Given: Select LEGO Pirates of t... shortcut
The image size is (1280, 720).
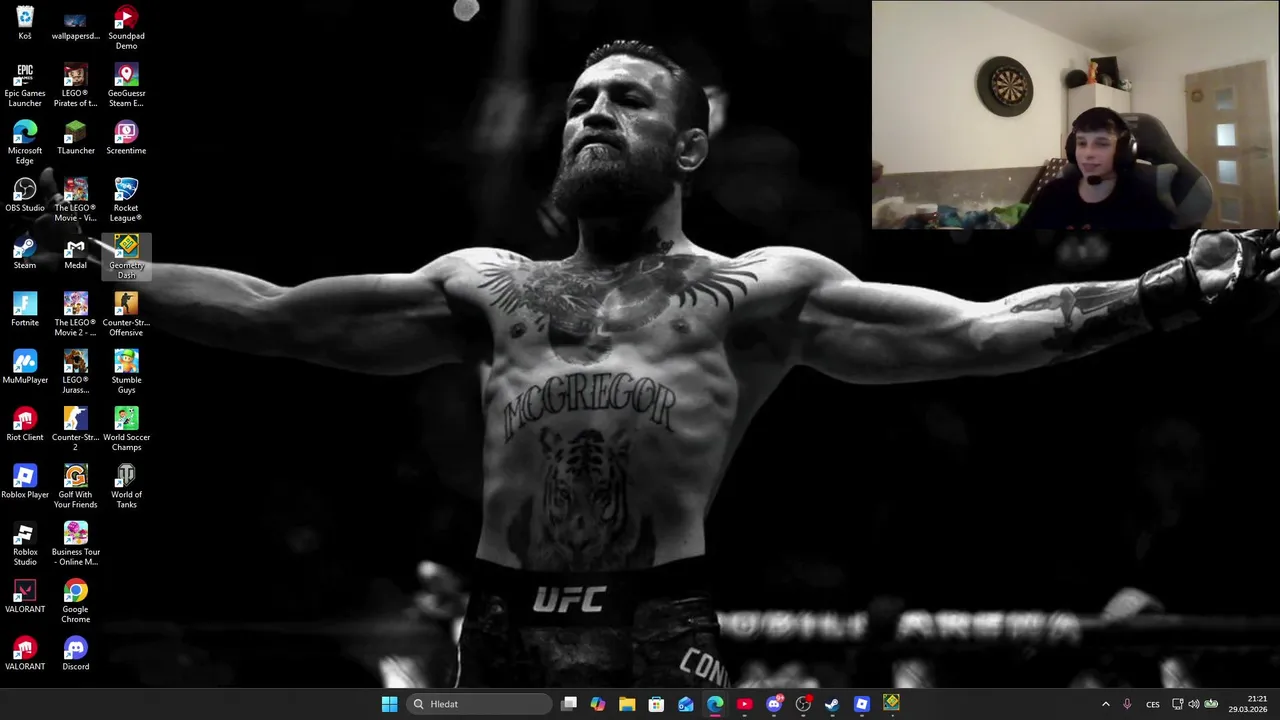Looking at the screenshot, I should tap(76, 86).
